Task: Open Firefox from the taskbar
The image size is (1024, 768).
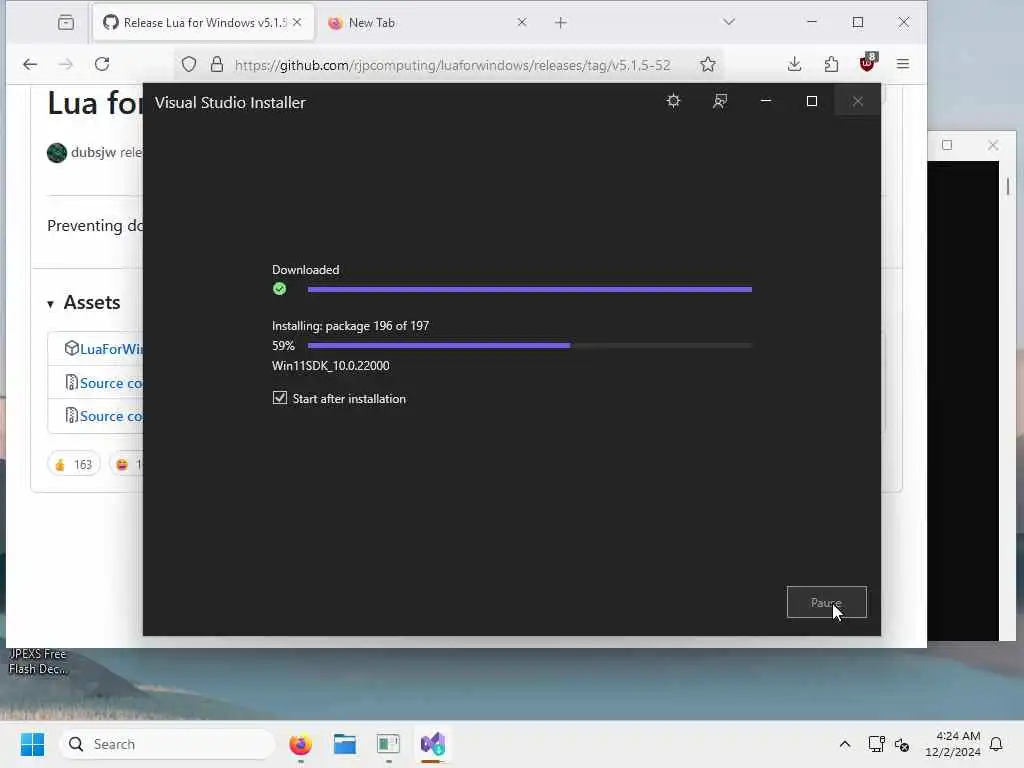Action: (301, 744)
